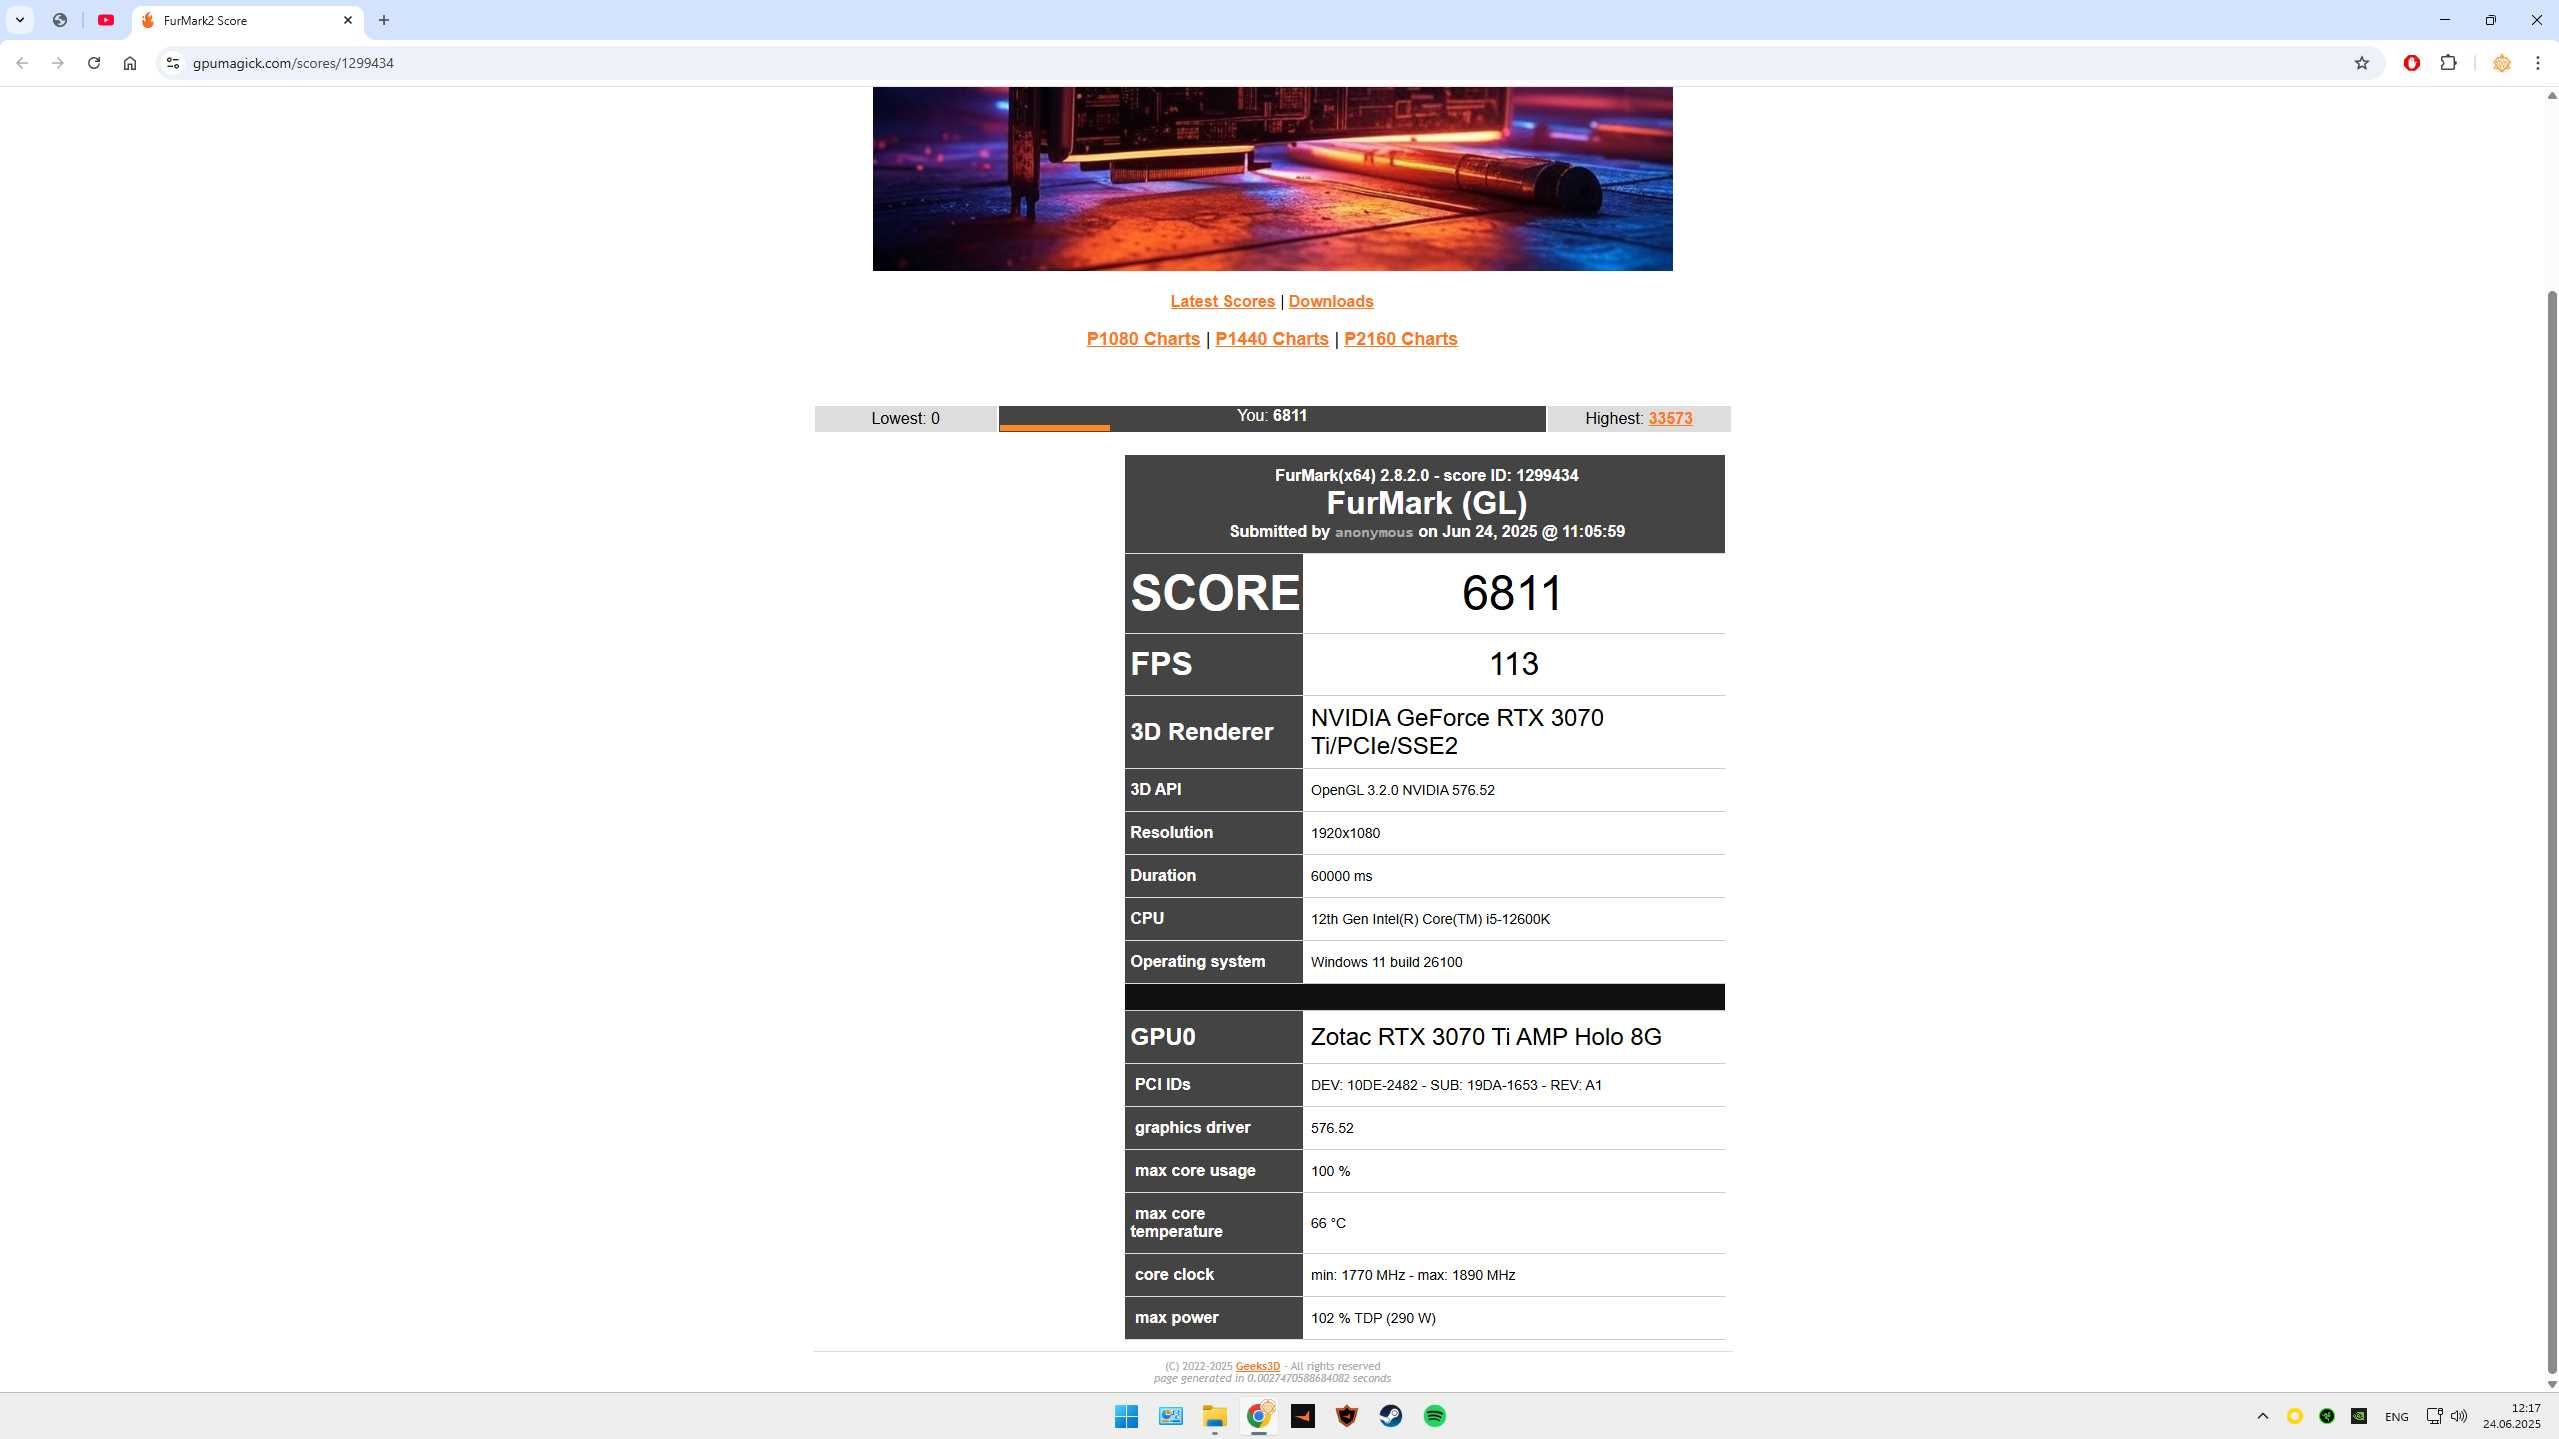This screenshot has width=2559, height=1439.
Task: Open the Chrome profile avatar
Action: 2502,63
